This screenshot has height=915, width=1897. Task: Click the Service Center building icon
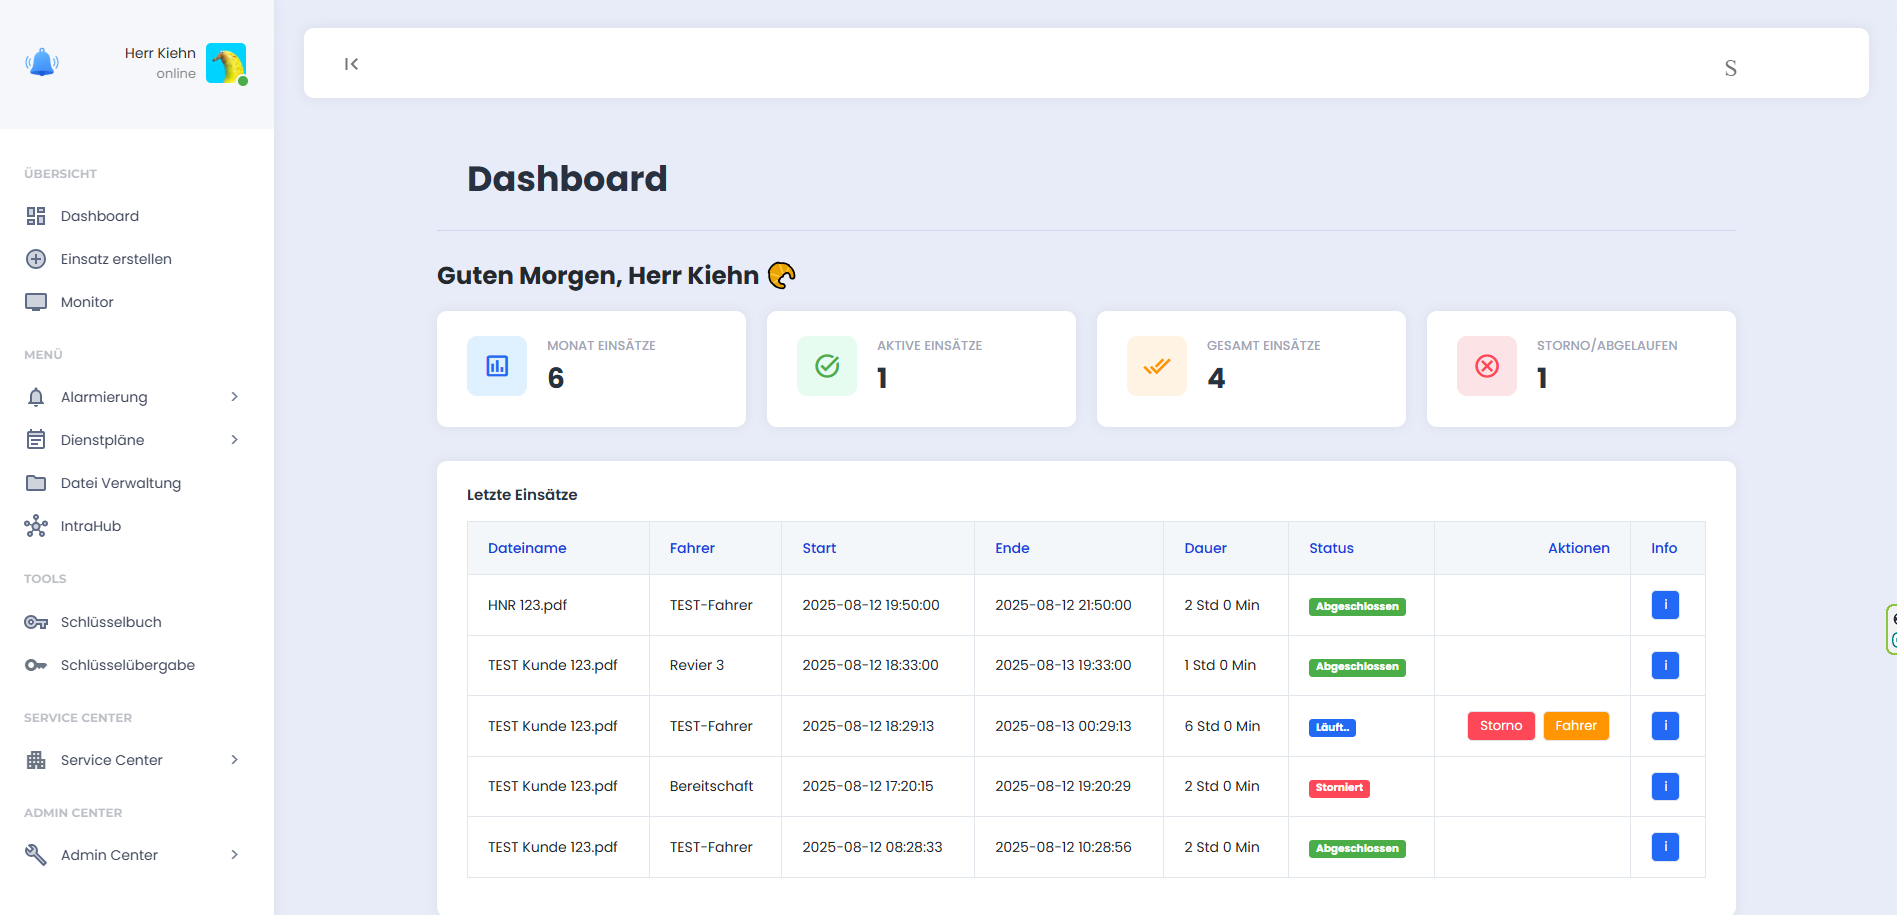[x=36, y=760]
